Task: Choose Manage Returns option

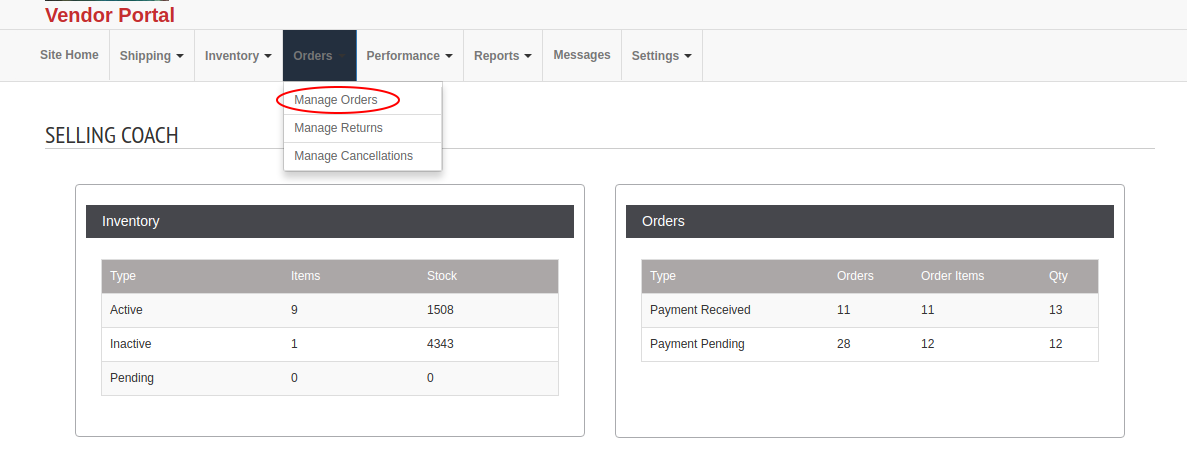Action: coord(338,128)
